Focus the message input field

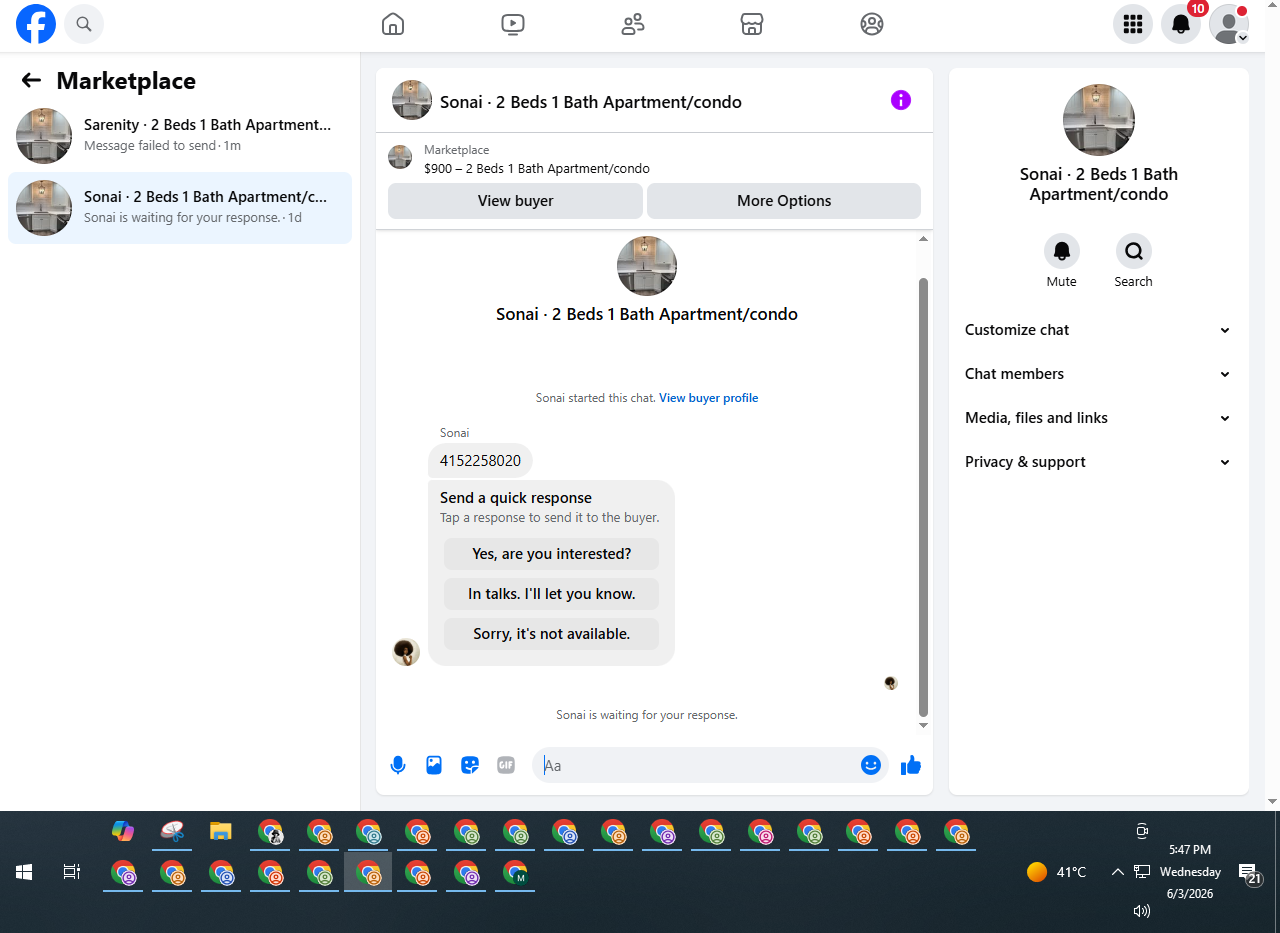696,766
